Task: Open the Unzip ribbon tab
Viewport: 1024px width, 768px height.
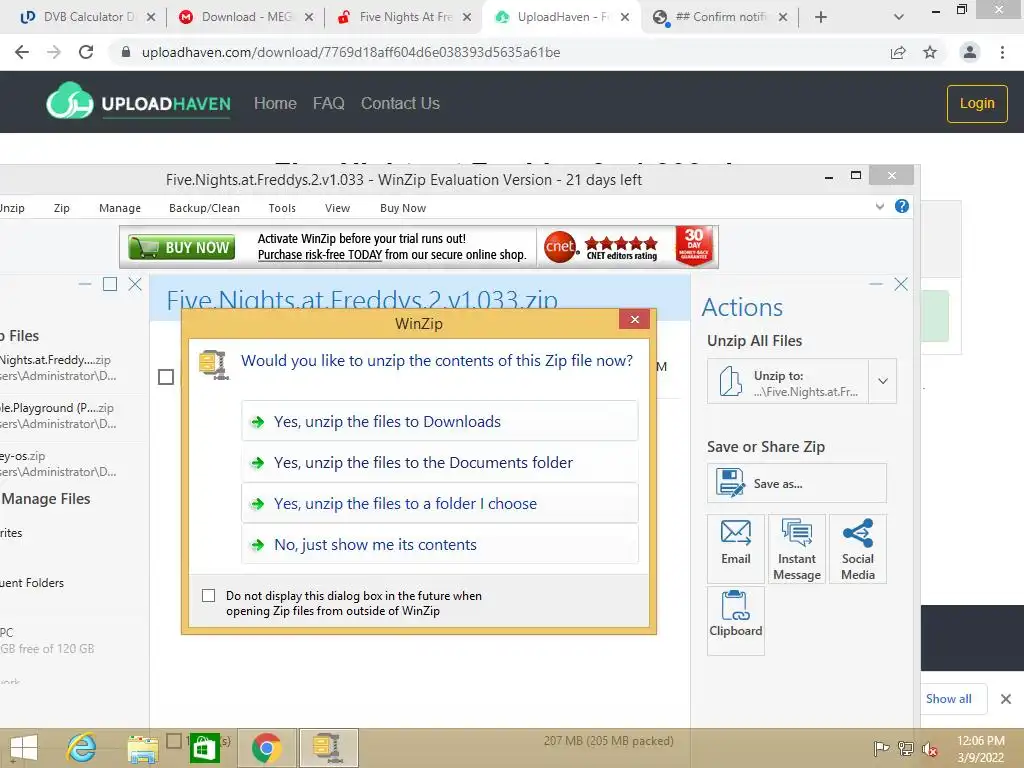Action: tap(12, 208)
